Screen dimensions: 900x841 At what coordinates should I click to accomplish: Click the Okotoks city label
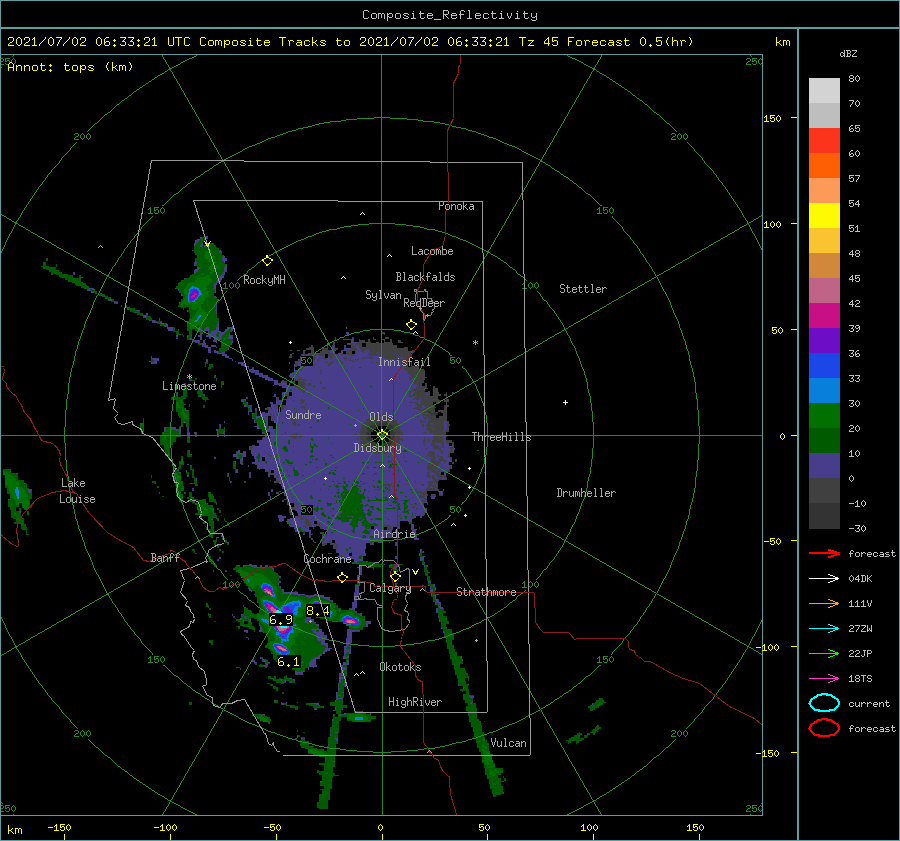pyautogui.click(x=400, y=667)
